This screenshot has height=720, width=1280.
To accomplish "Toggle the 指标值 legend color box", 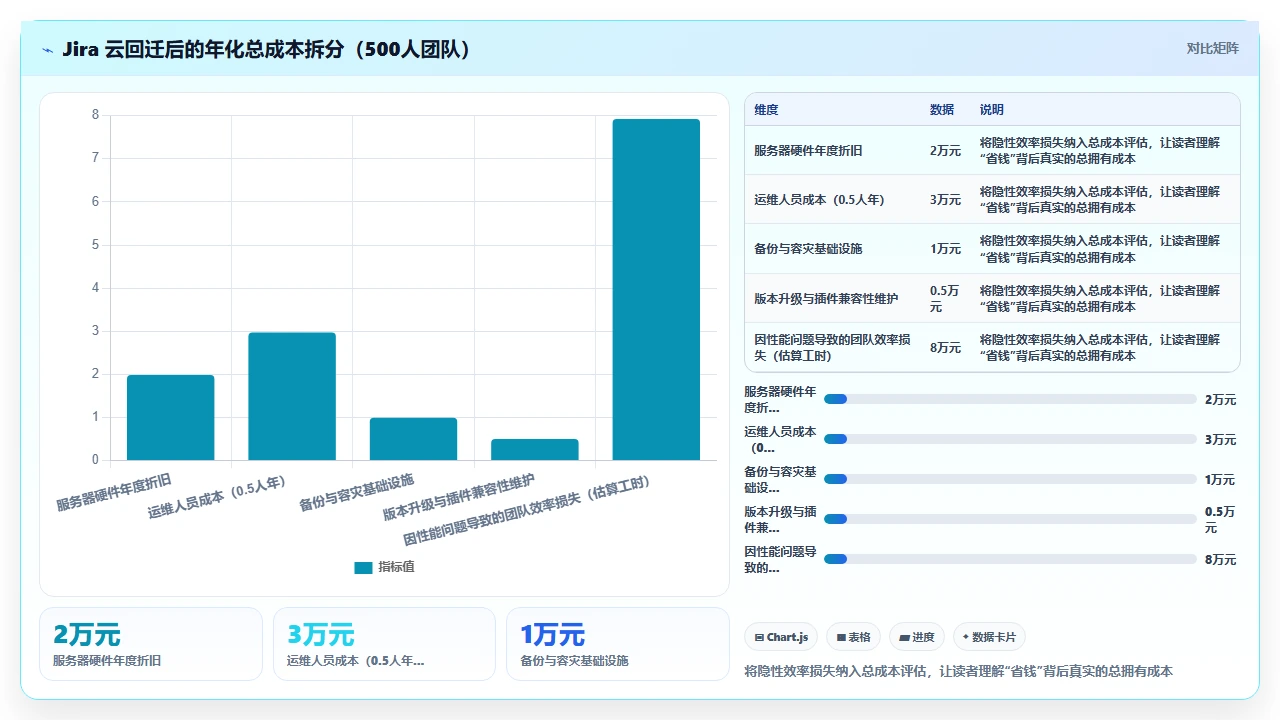I will tap(363, 567).
